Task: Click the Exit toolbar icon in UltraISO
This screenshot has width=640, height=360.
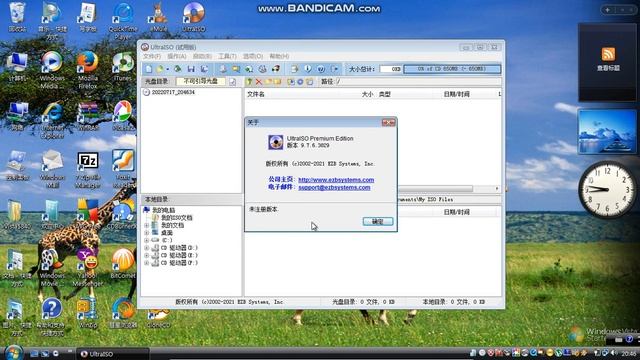Action: point(335,69)
